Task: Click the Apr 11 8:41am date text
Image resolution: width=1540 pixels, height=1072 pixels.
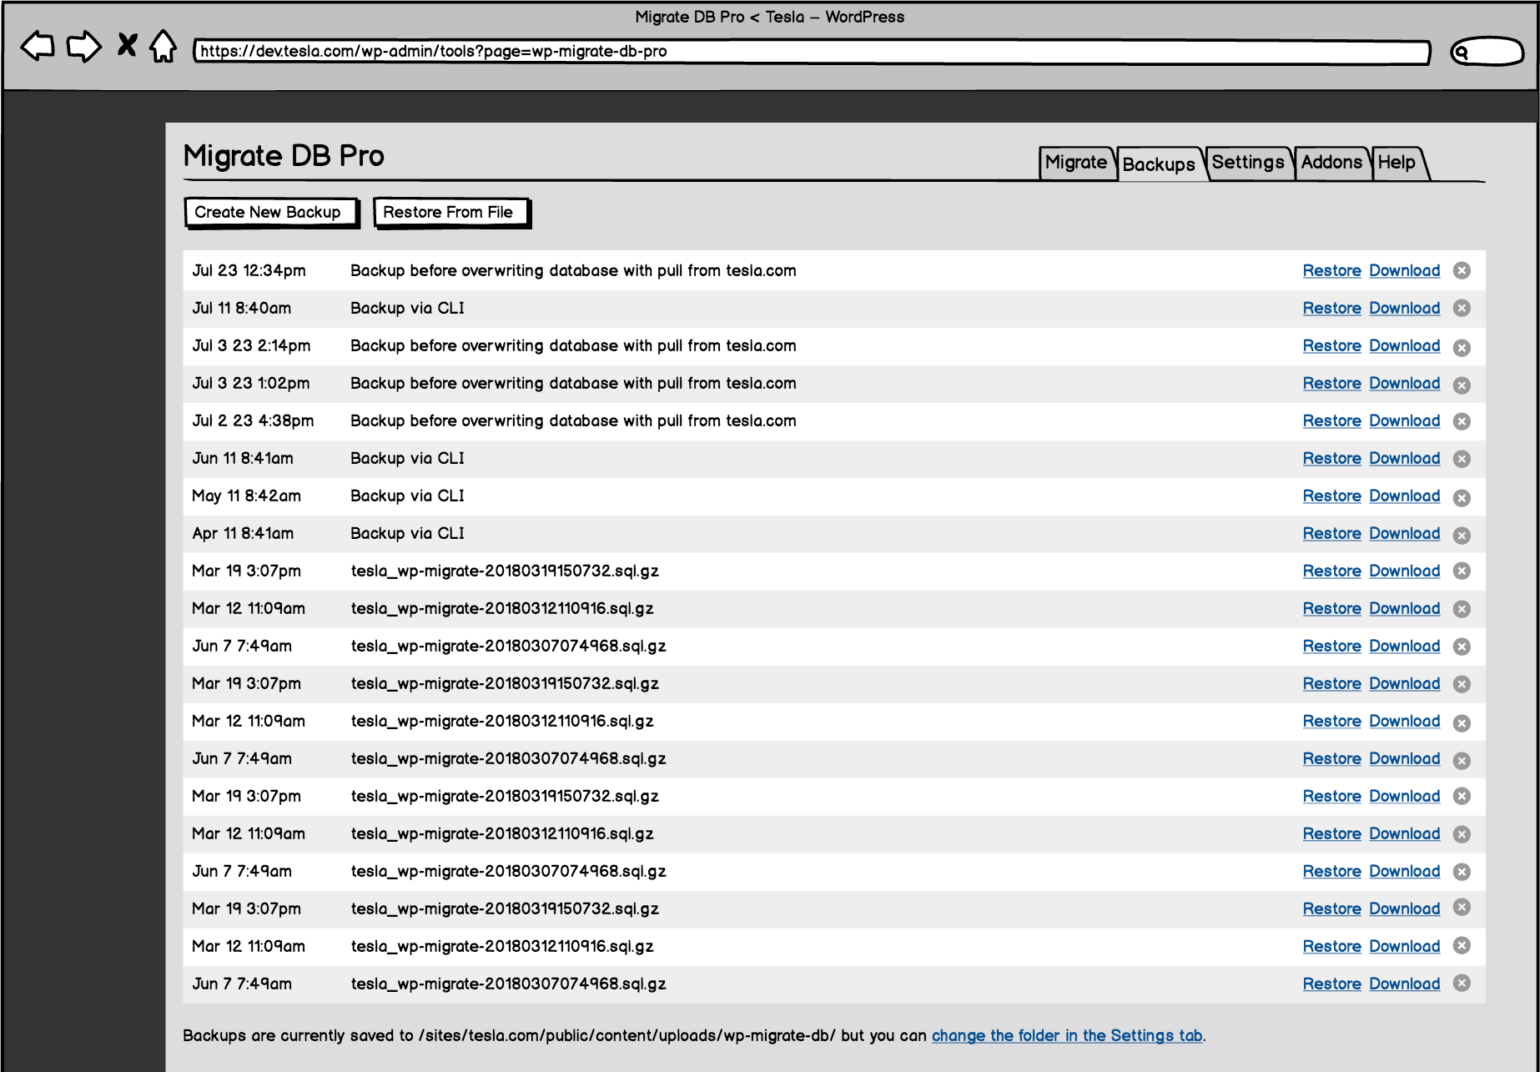Action: 243,534
